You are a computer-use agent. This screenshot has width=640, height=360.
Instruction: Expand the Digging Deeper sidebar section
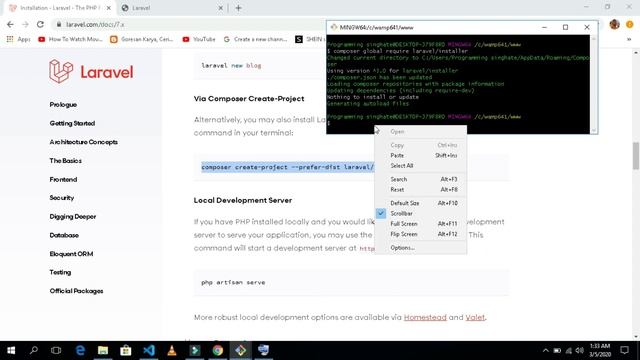pyautogui.click(x=73, y=216)
